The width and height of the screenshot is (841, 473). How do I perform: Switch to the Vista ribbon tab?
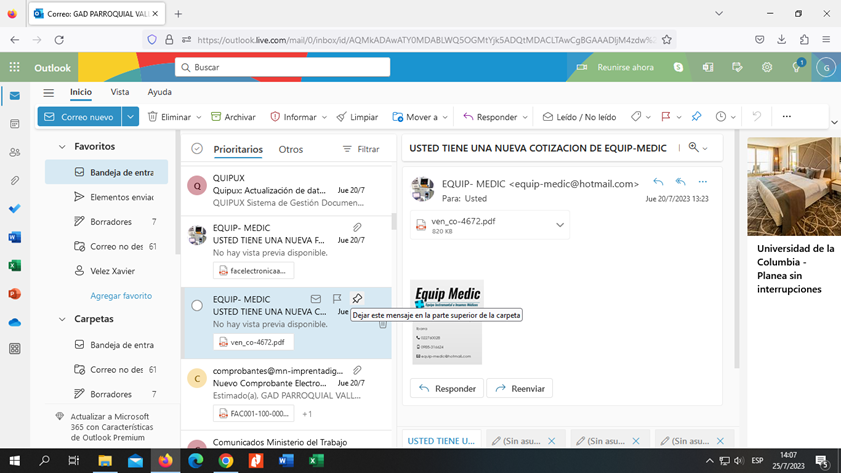(120, 92)
